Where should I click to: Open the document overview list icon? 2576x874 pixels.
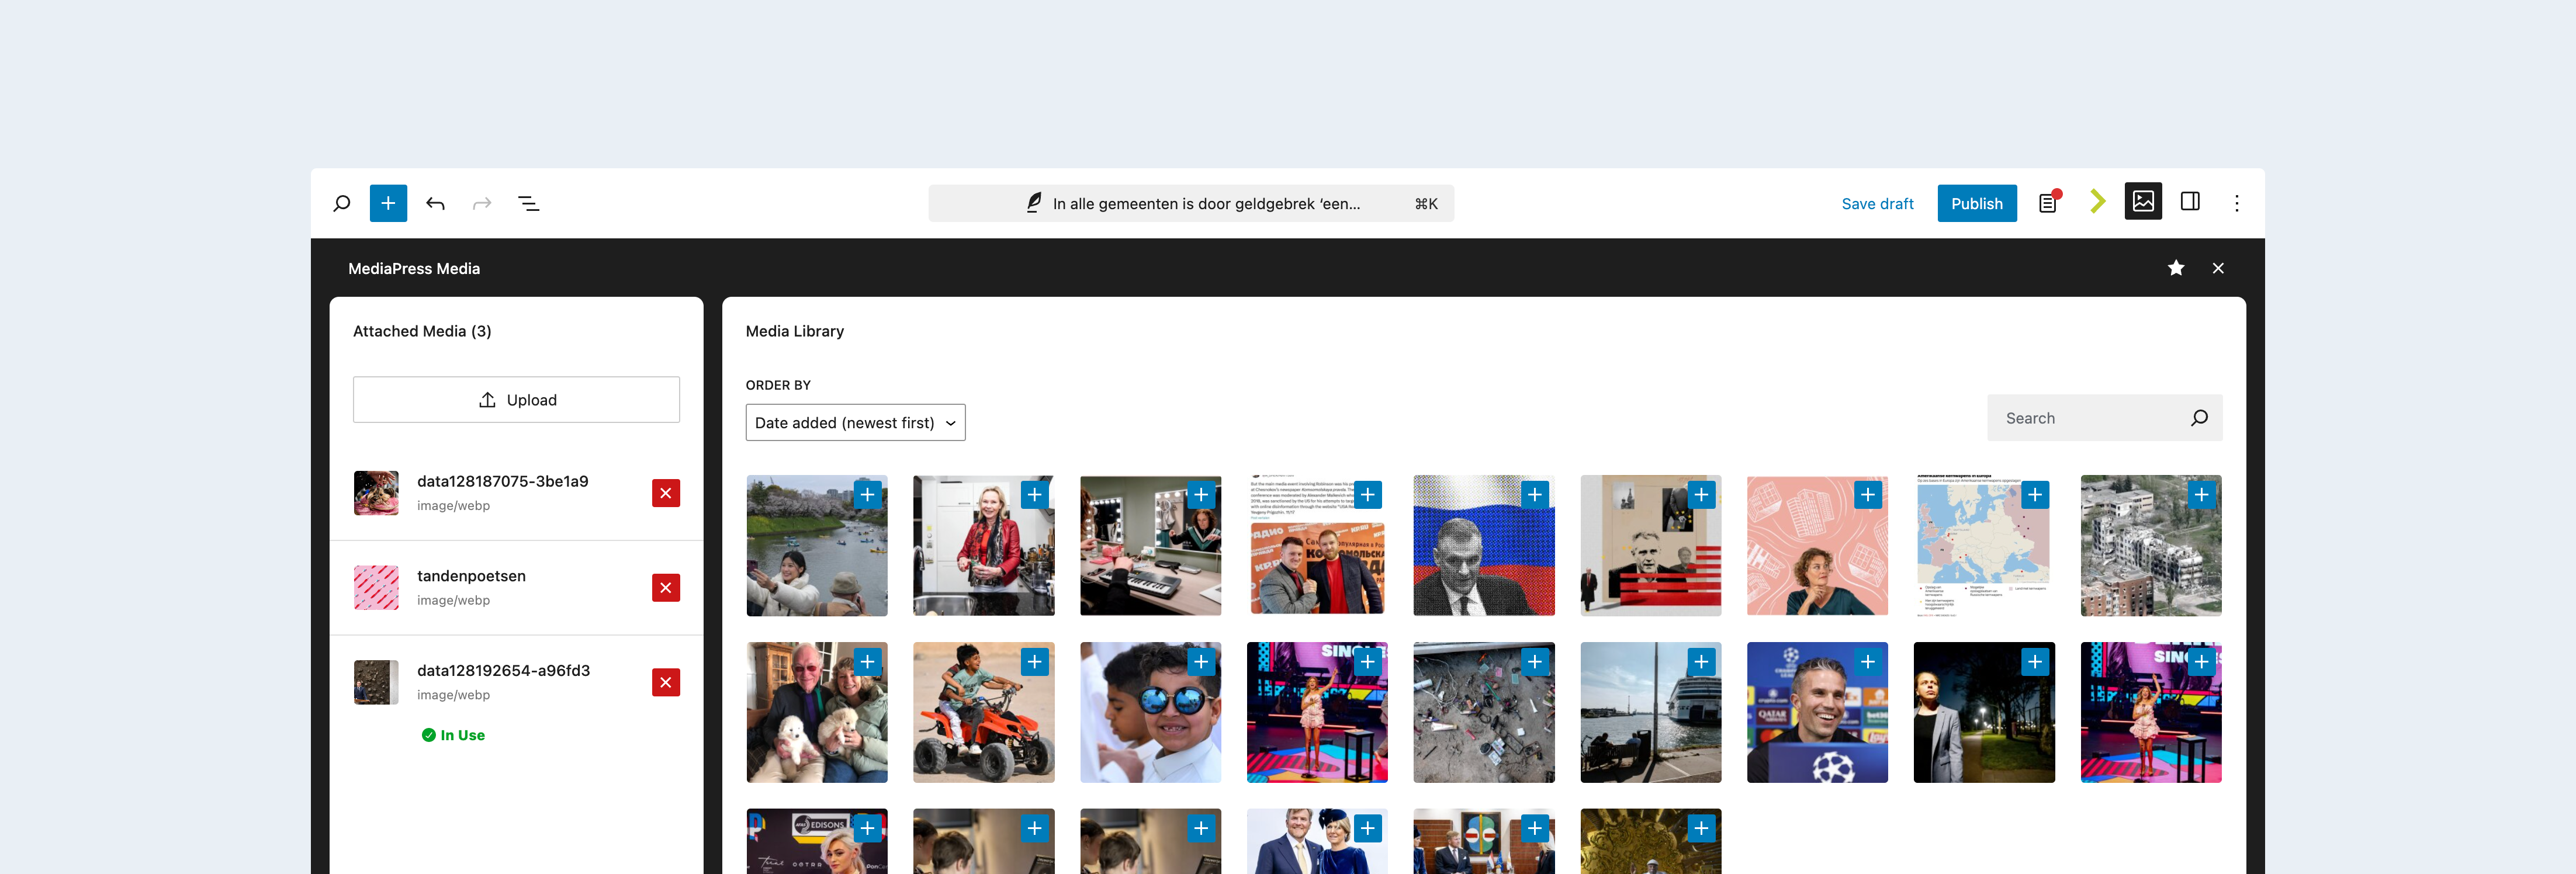[529, 203]
